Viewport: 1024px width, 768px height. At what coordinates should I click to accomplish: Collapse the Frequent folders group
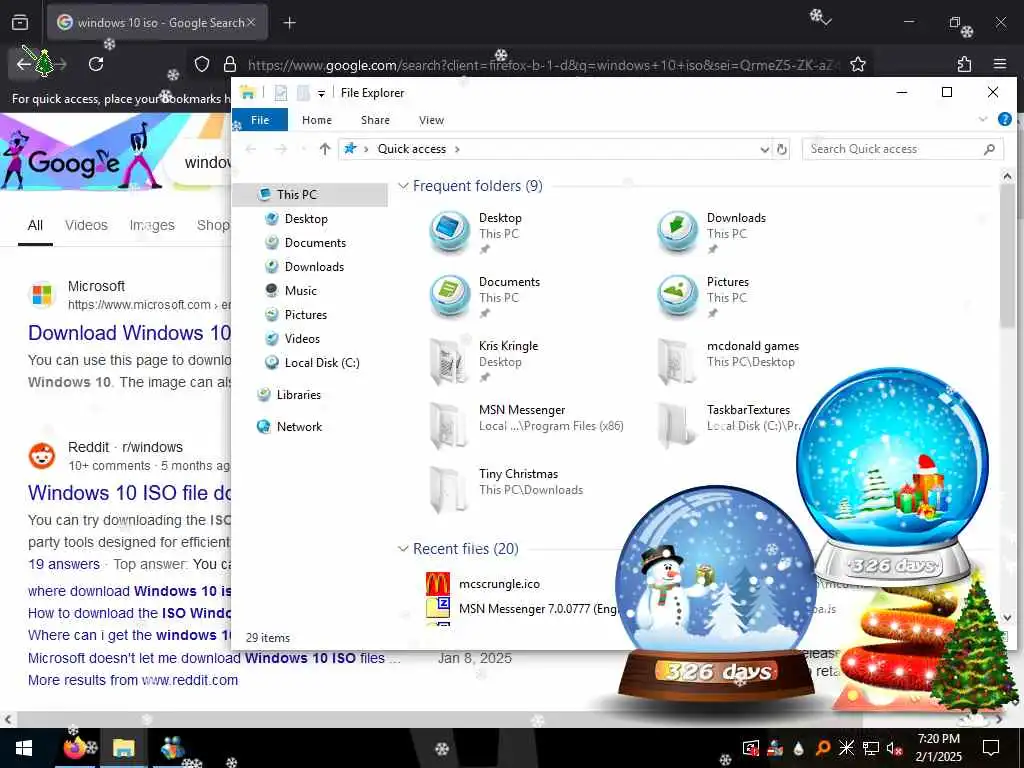(x=403, y=186)
